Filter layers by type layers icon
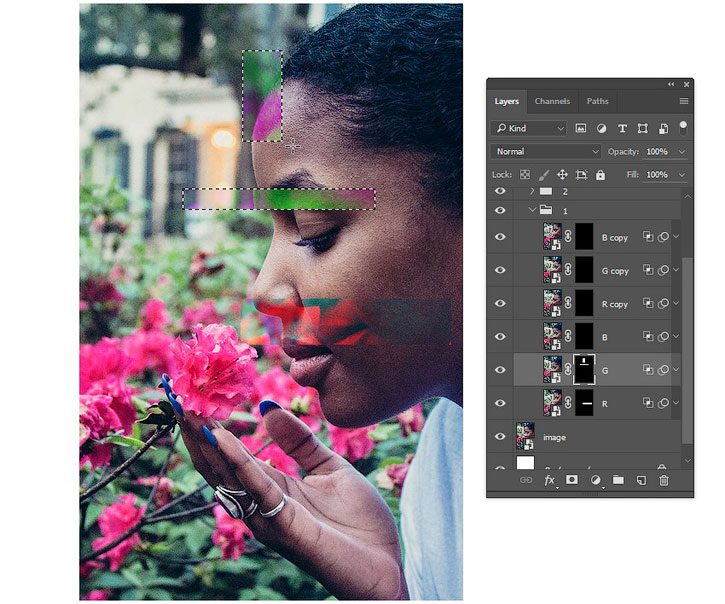 point(622,129)
